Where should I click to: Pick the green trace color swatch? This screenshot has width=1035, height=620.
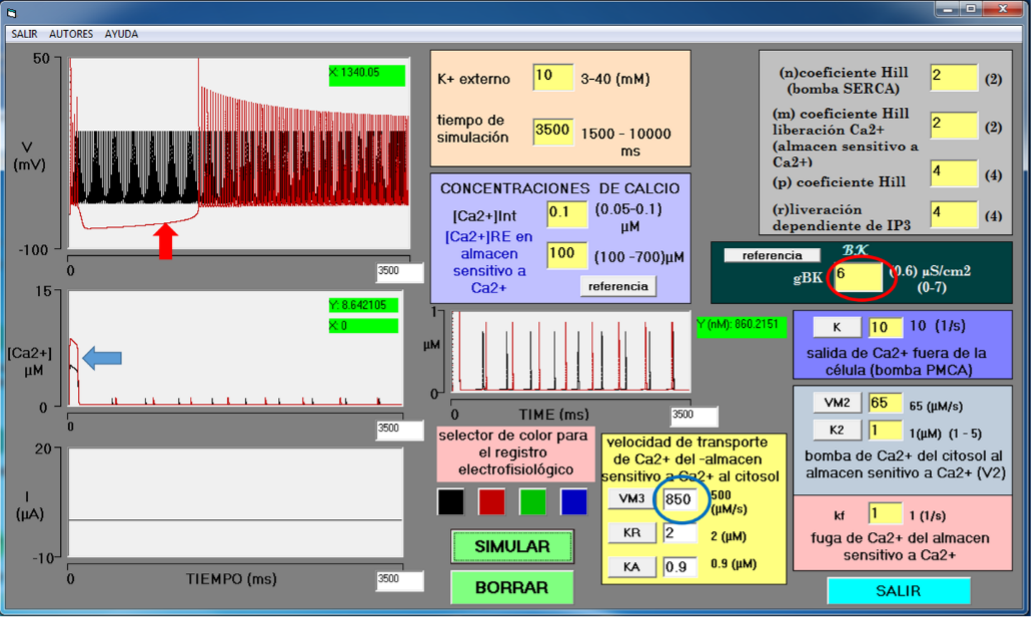pyautogui.click(x=532, y=502)
